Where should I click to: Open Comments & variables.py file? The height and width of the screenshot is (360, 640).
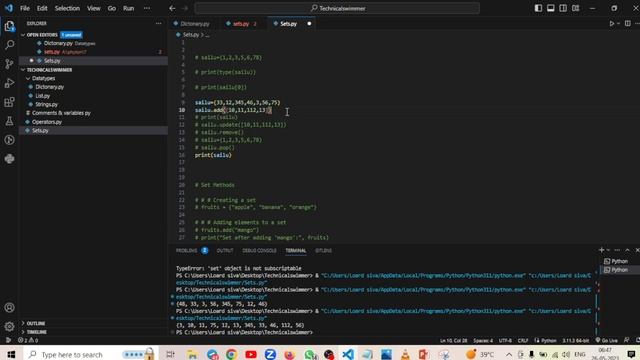(x=61, y=113)
